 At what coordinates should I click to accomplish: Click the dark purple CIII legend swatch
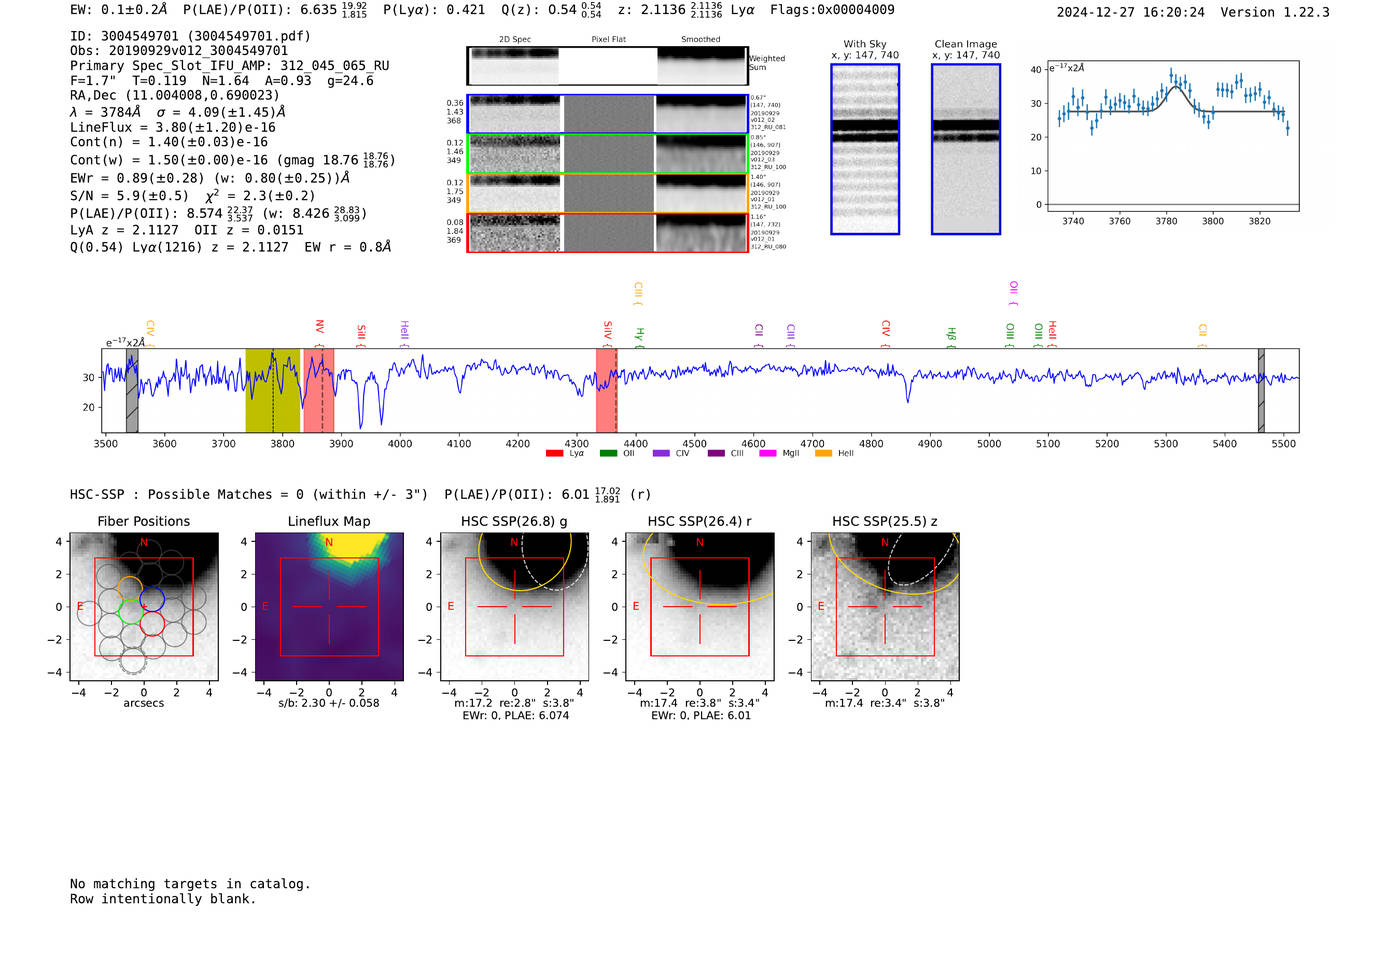click(715, 454)
